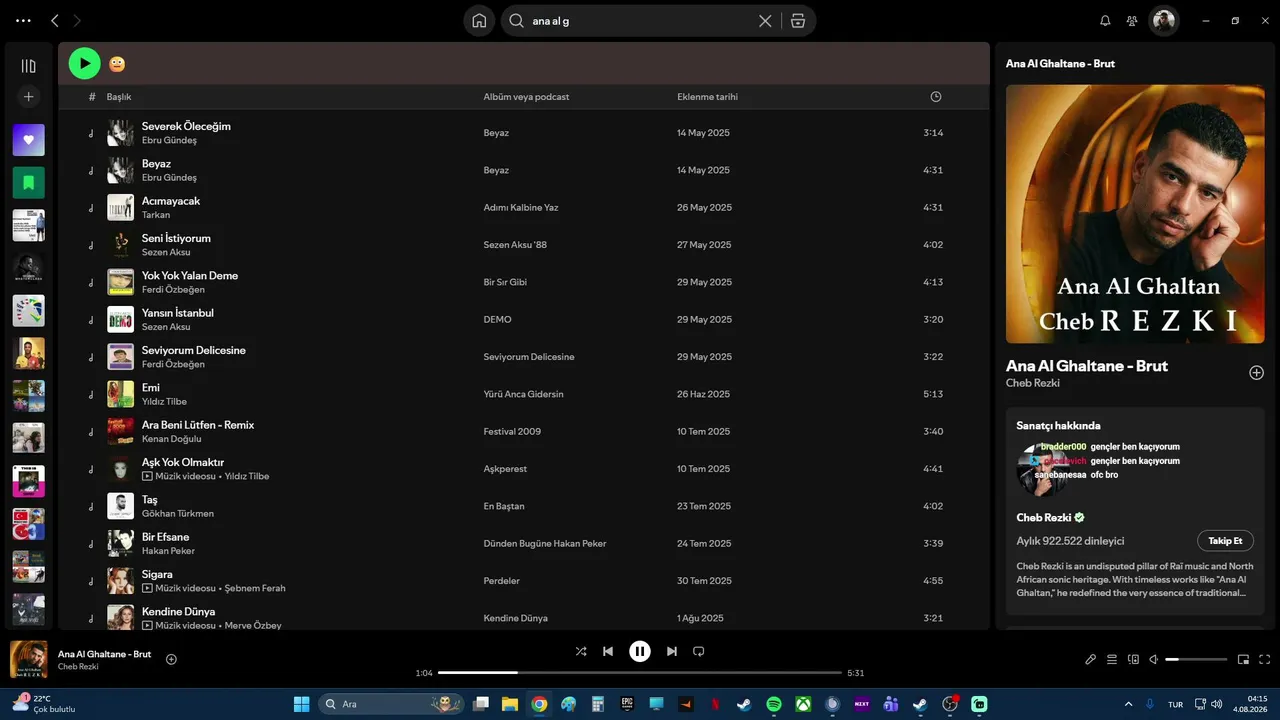
Task: Sort by the duration clock icon
Action: tap(936, 97)
